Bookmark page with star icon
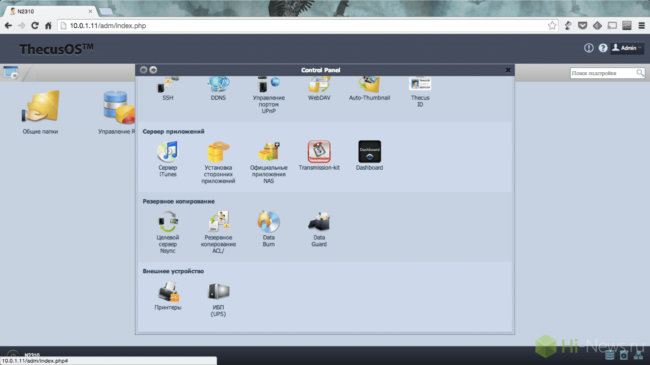This screenshot has height=365, width=650. (x=552, y=26)
